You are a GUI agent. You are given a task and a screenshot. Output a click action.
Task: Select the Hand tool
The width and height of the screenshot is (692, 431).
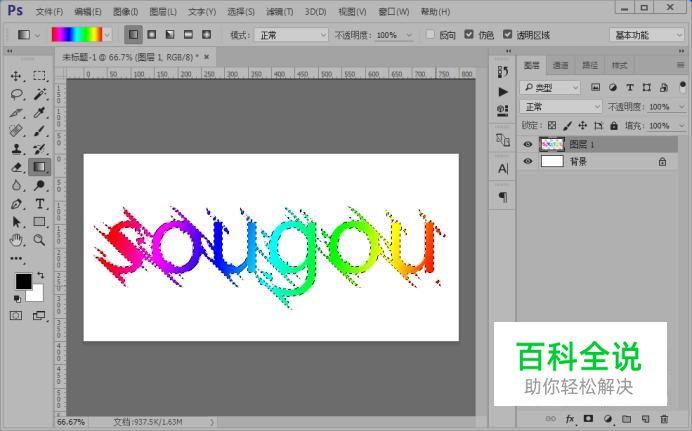pyautogui.click(x=16, y=240)
